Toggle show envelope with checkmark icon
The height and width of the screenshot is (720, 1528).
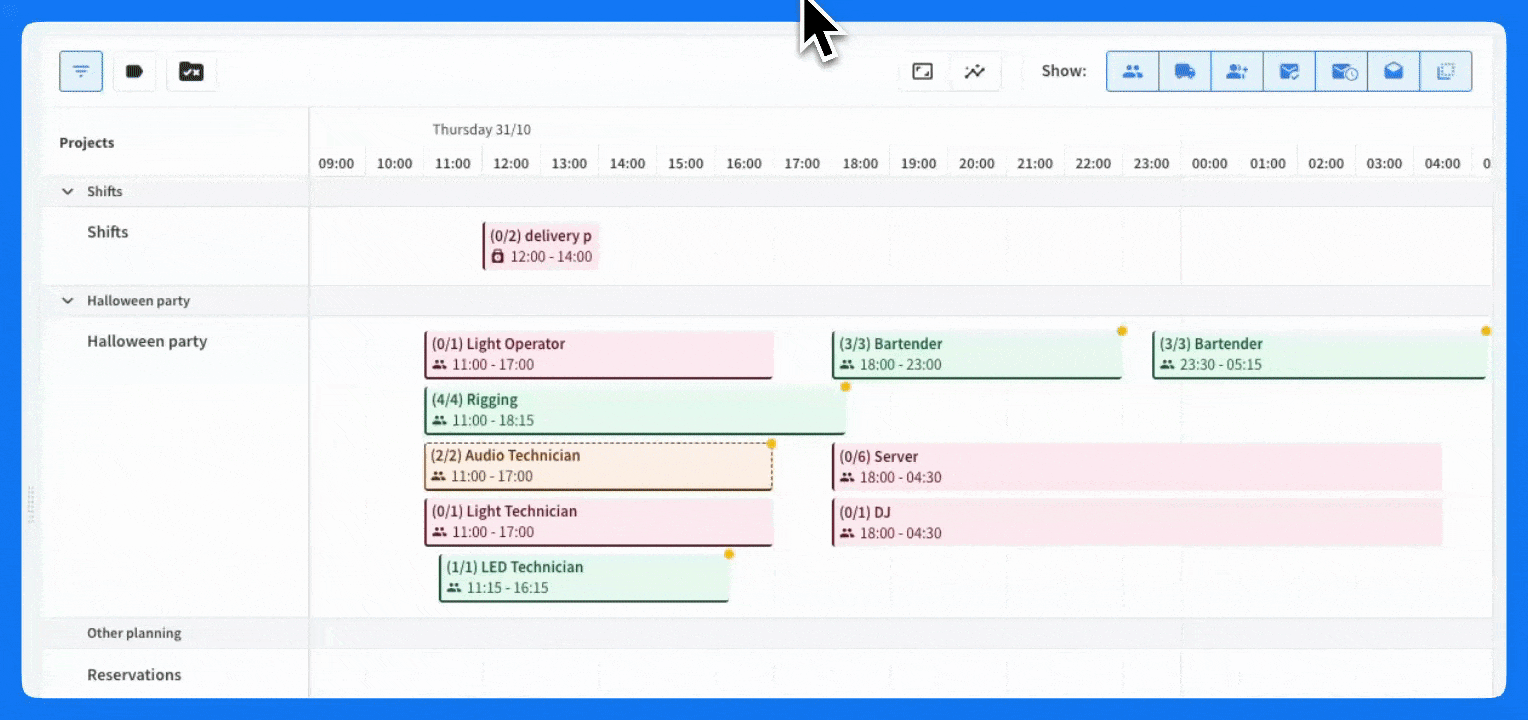tap(1289, 72)
